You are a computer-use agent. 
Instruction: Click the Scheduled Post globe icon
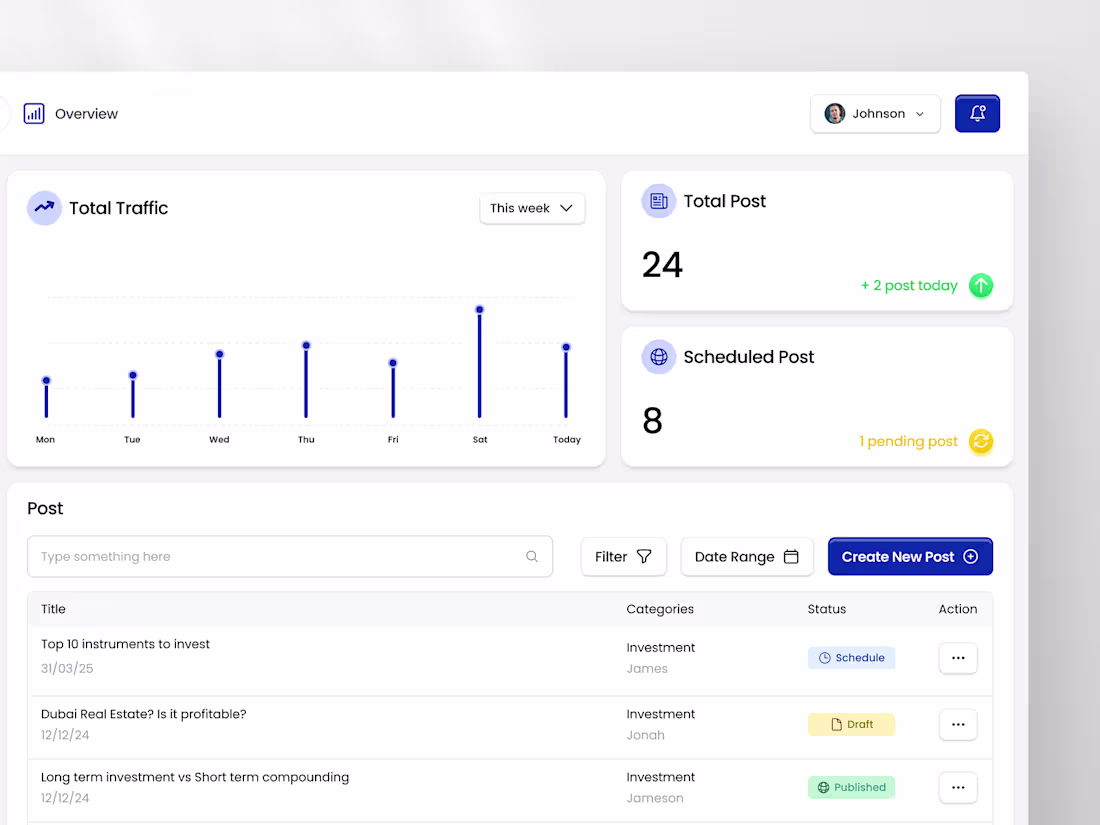[x=658, y=356]
